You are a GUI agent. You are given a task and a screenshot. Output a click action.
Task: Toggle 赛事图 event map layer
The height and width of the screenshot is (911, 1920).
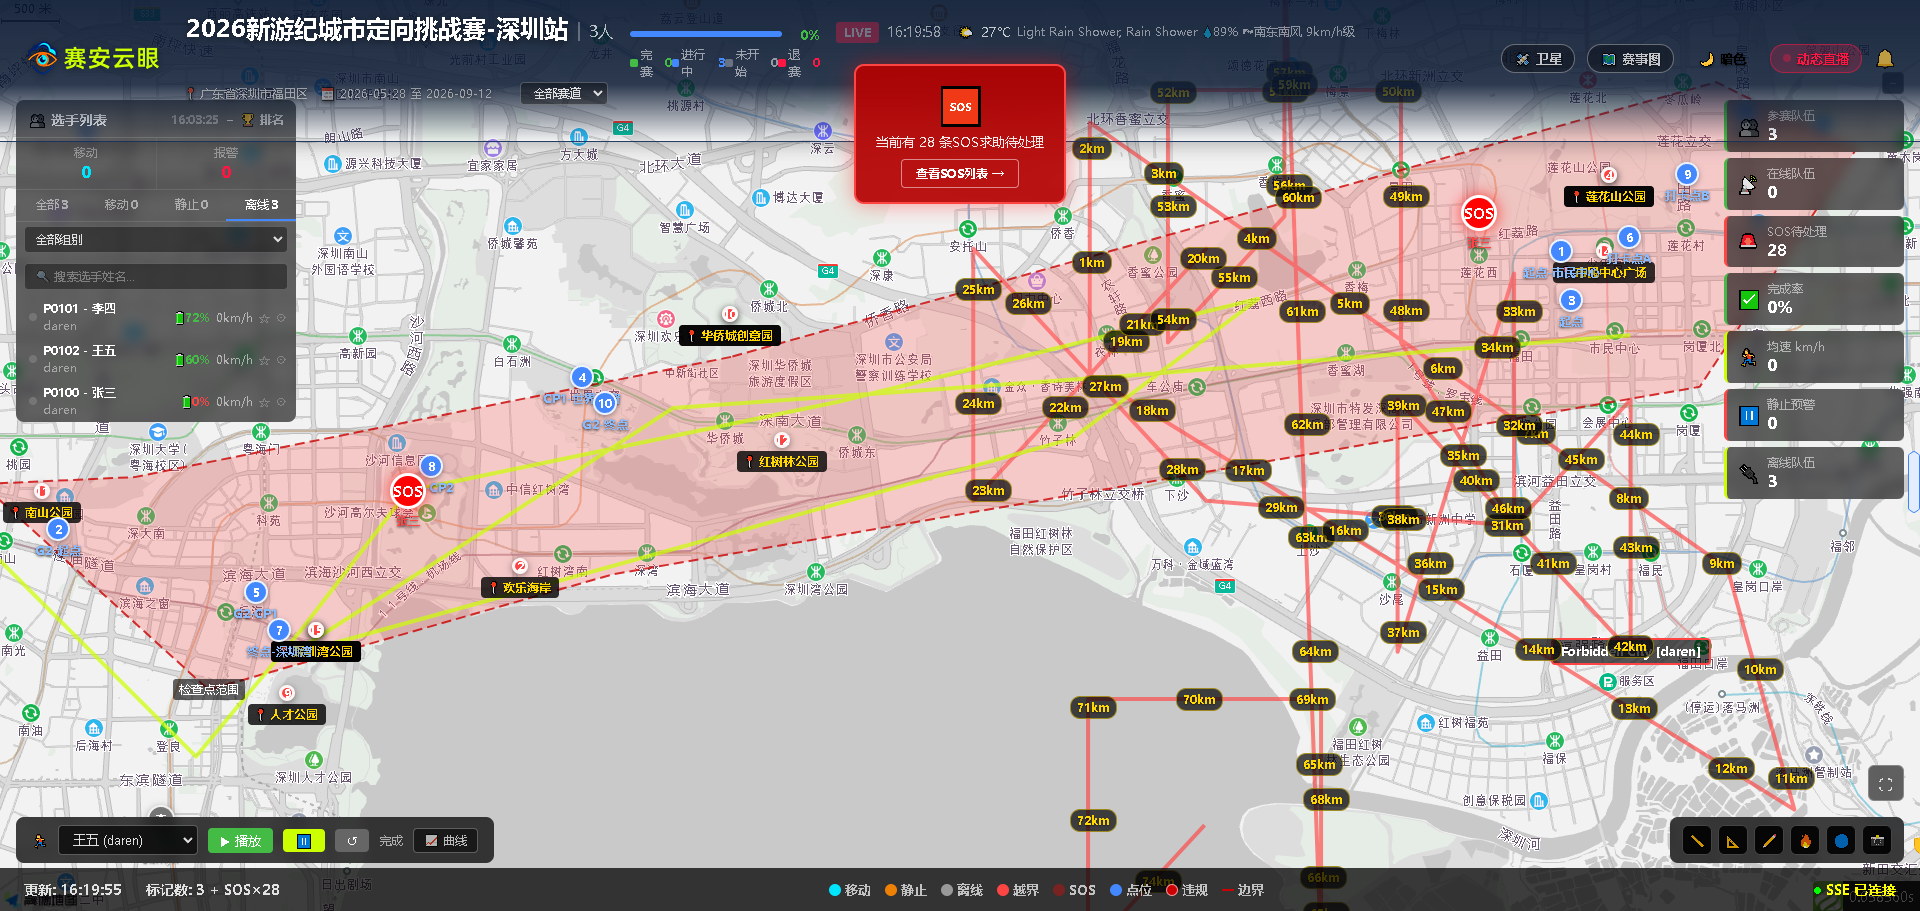coord(1631,59)
